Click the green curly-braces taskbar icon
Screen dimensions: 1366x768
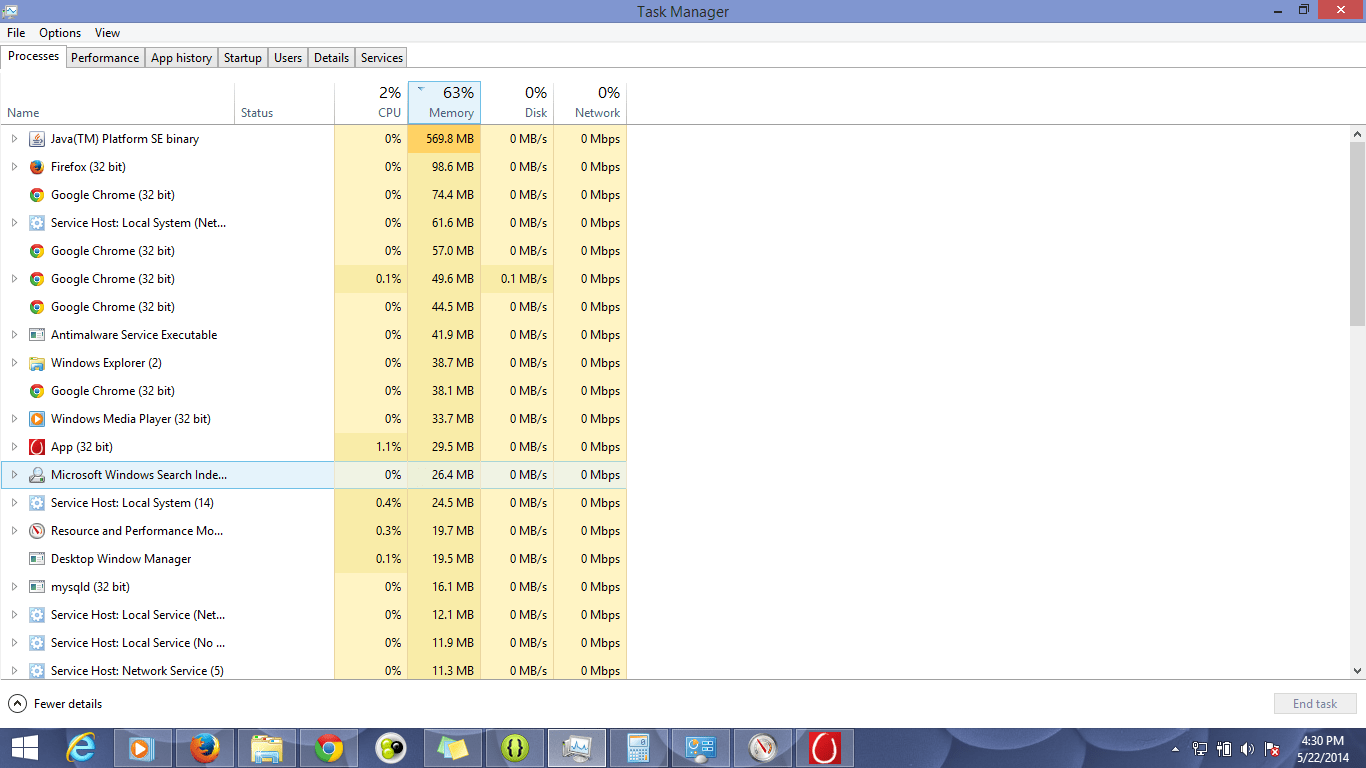(515, 748)
